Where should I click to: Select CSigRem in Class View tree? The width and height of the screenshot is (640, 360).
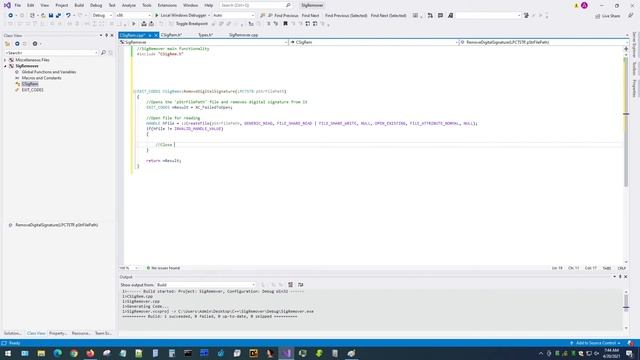pyautogui.click(x=30, y=84)
